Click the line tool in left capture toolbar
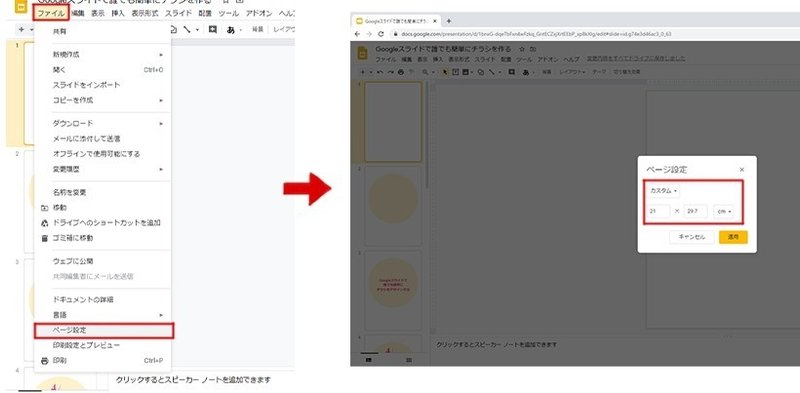Viewport: 800px width, 393px height. click(187, 30)
